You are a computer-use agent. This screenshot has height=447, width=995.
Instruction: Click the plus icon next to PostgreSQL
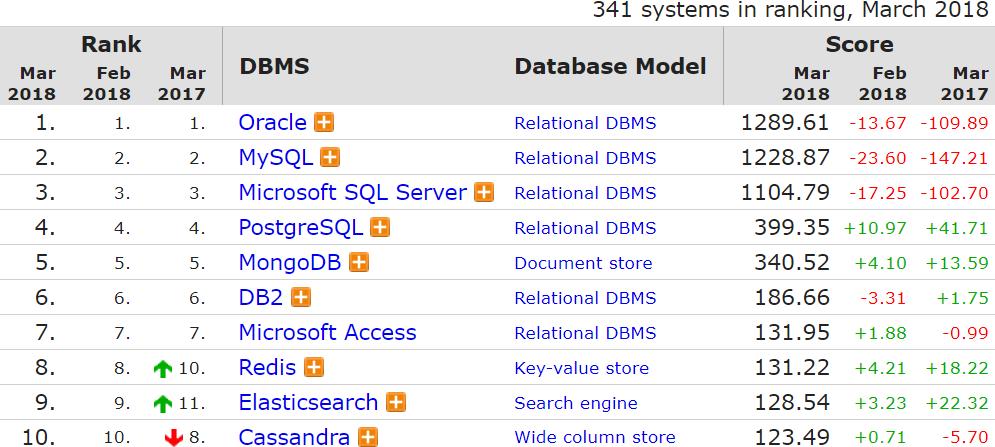(x=380, y=227)
